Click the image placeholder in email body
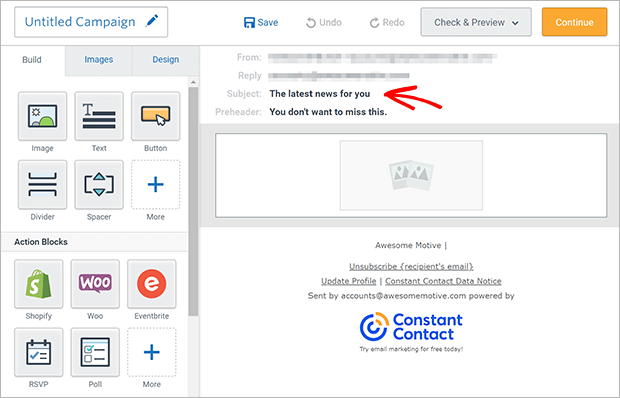The width and height of the screenshot is (620, 398). pyautogui.click(x=411, y=175)
